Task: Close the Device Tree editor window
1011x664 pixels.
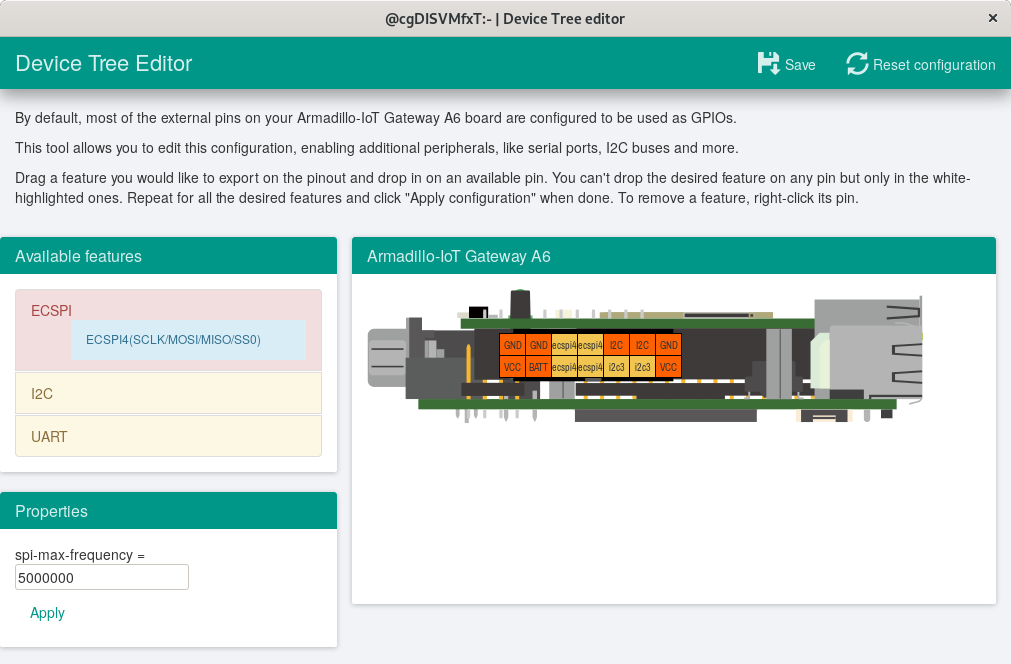Action: click(x=993, y=18)
